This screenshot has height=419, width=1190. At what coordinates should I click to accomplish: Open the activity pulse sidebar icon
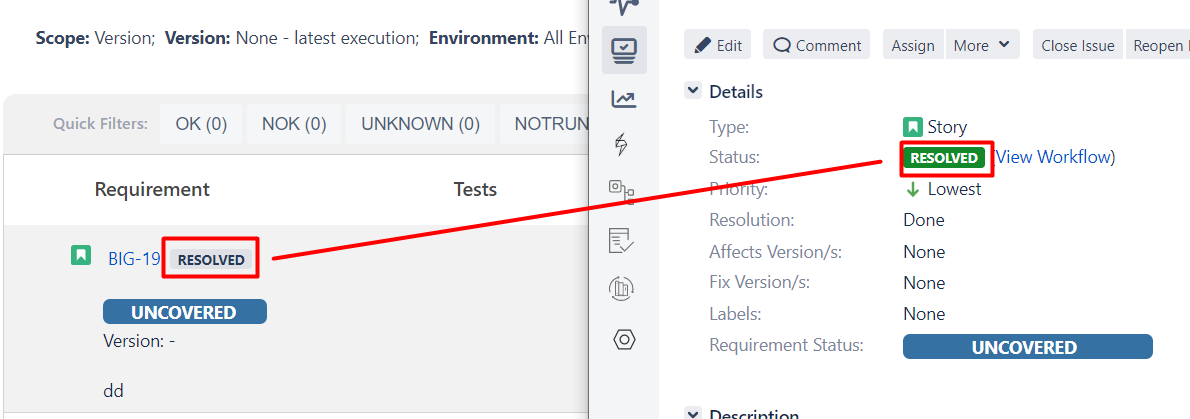pos(624,7)
